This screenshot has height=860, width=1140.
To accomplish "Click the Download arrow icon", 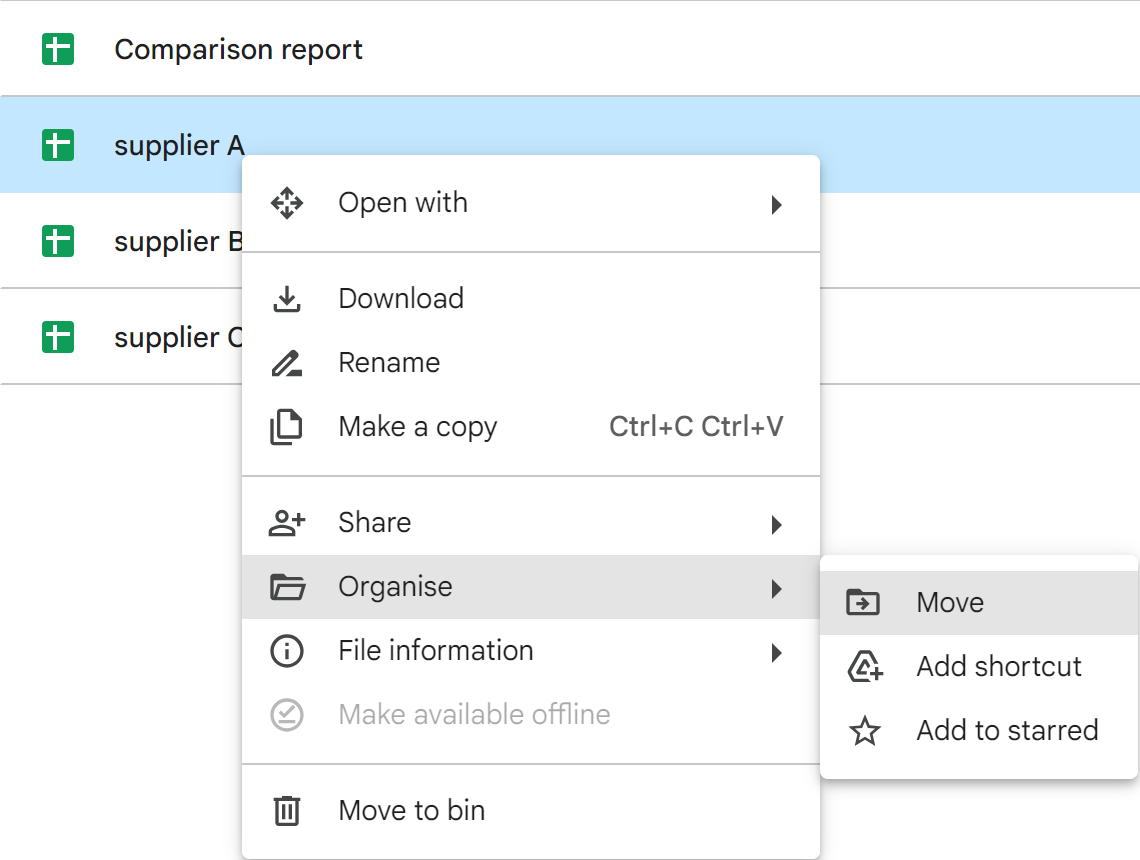I will tap(287, 299).
